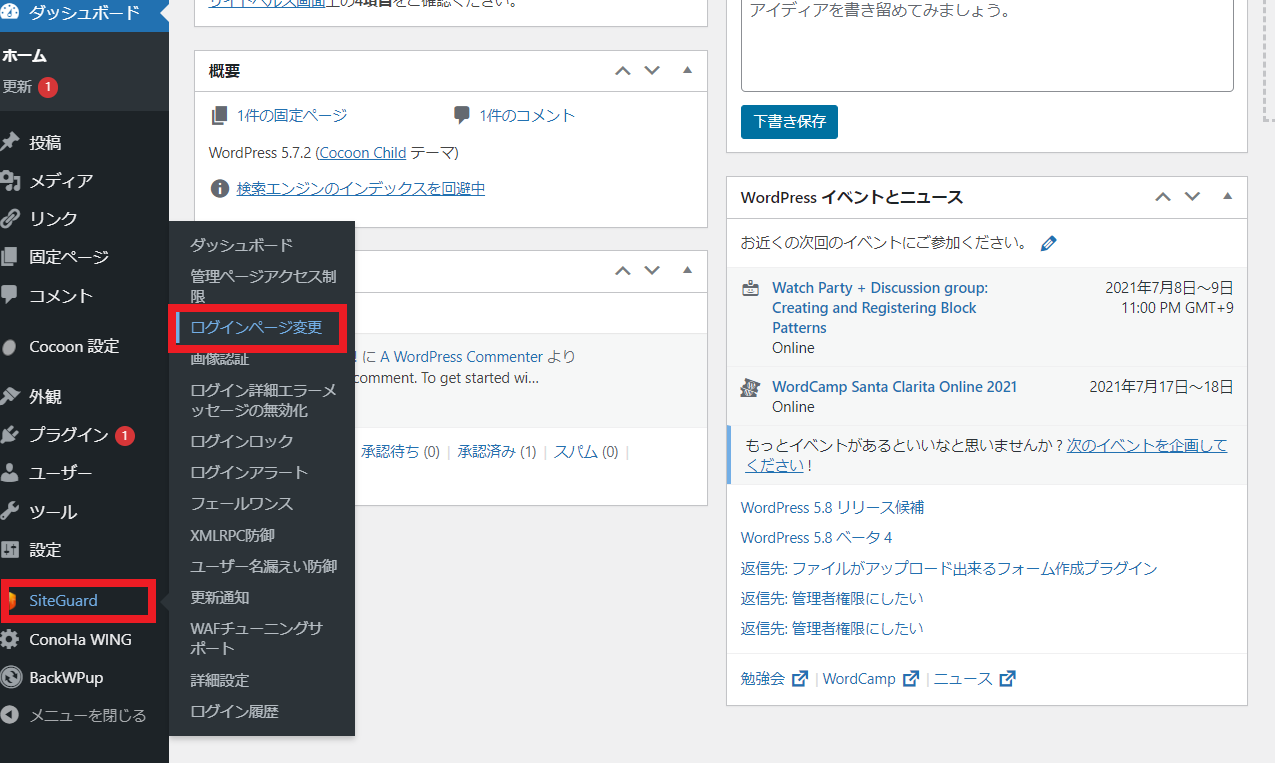The width and height of the screenshot is (1275, 763).
Task: Click the Dashboard gauge icon in sidebar
Action: point(10,14)
